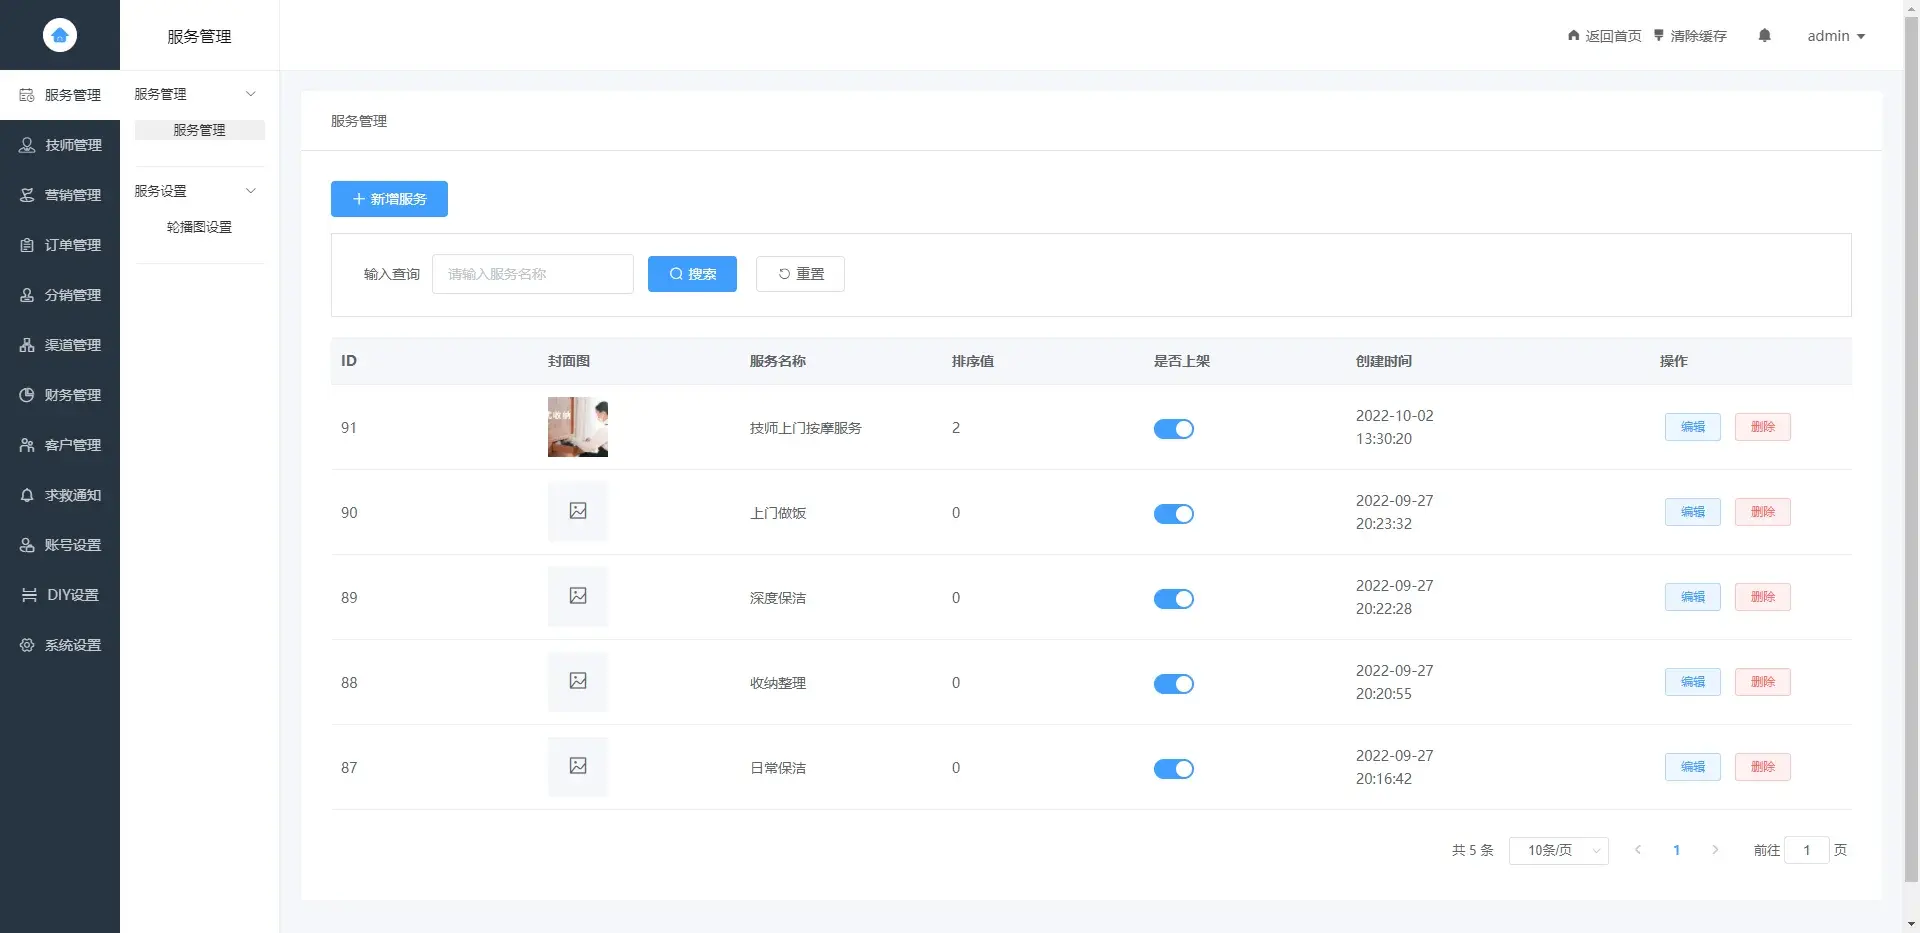1920x933 pixels.
Task: Click the previous page arrow
Action: point(1638,850)
